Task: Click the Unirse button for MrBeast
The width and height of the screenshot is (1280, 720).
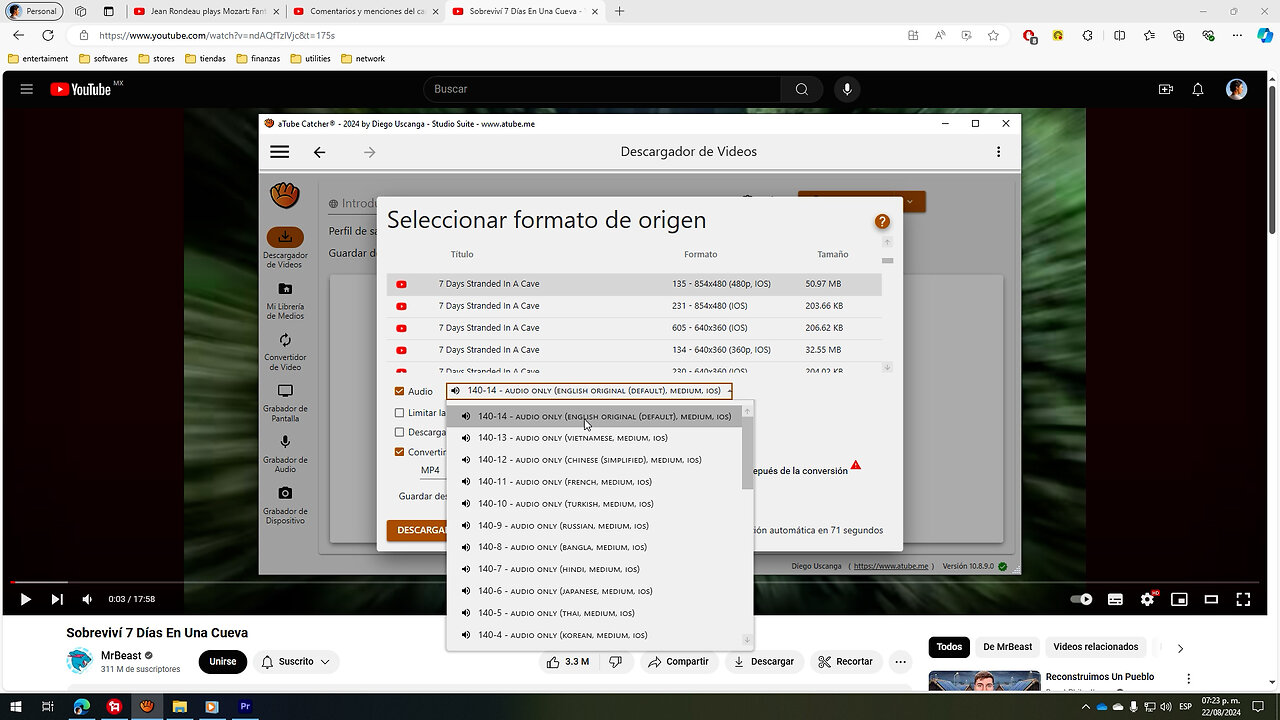Action: coord(223,661)
